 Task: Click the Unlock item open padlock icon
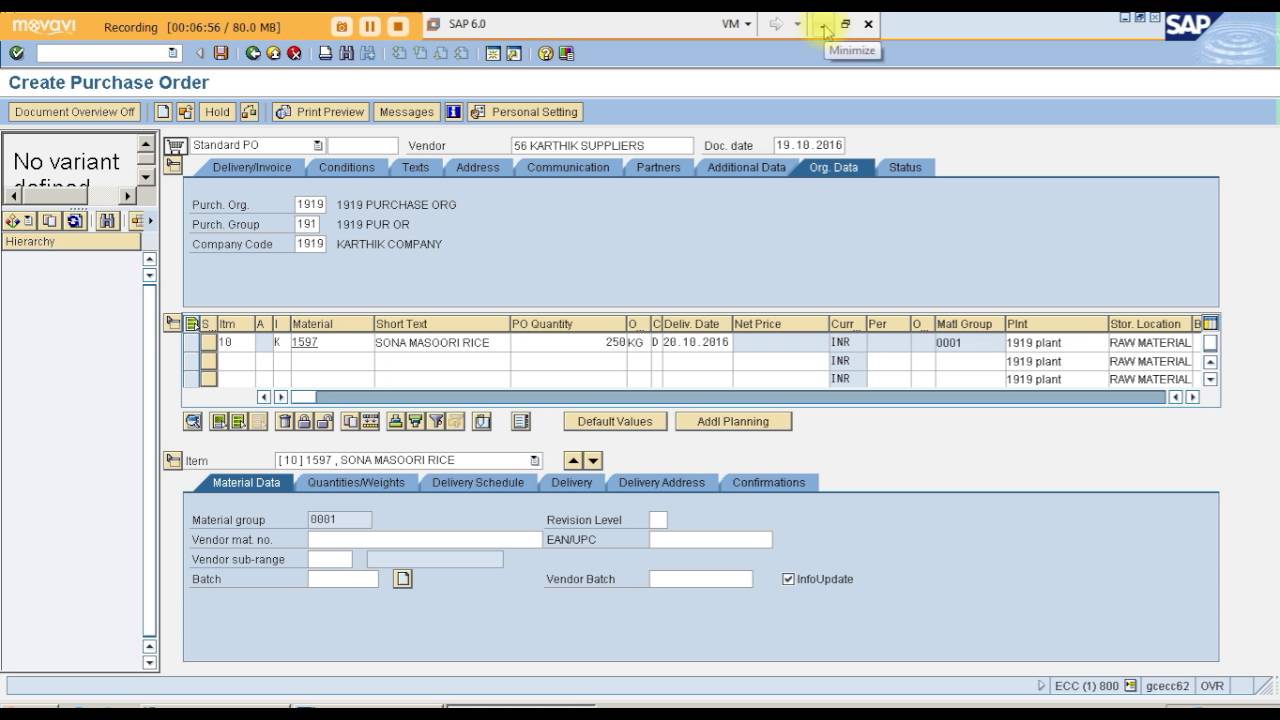[x=323, y=421]
